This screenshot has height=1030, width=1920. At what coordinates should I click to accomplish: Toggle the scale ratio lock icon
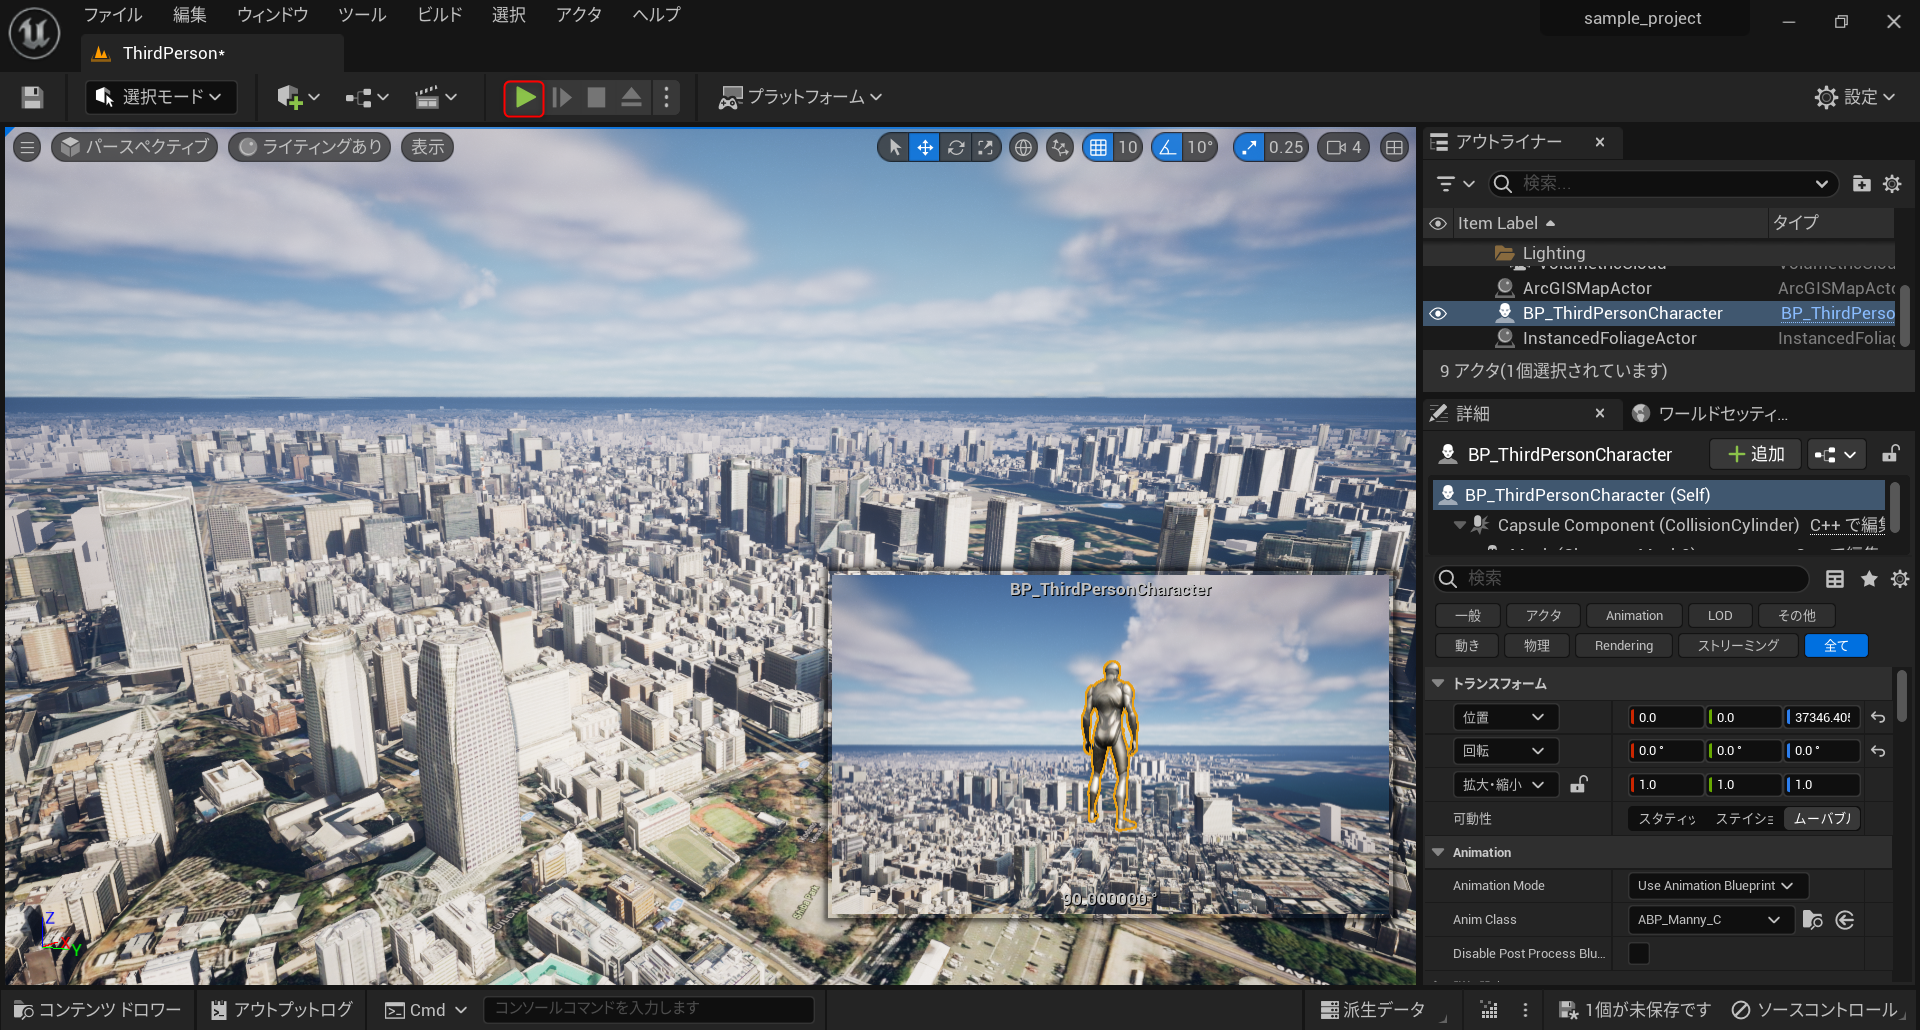click(x=1578, y=785)
